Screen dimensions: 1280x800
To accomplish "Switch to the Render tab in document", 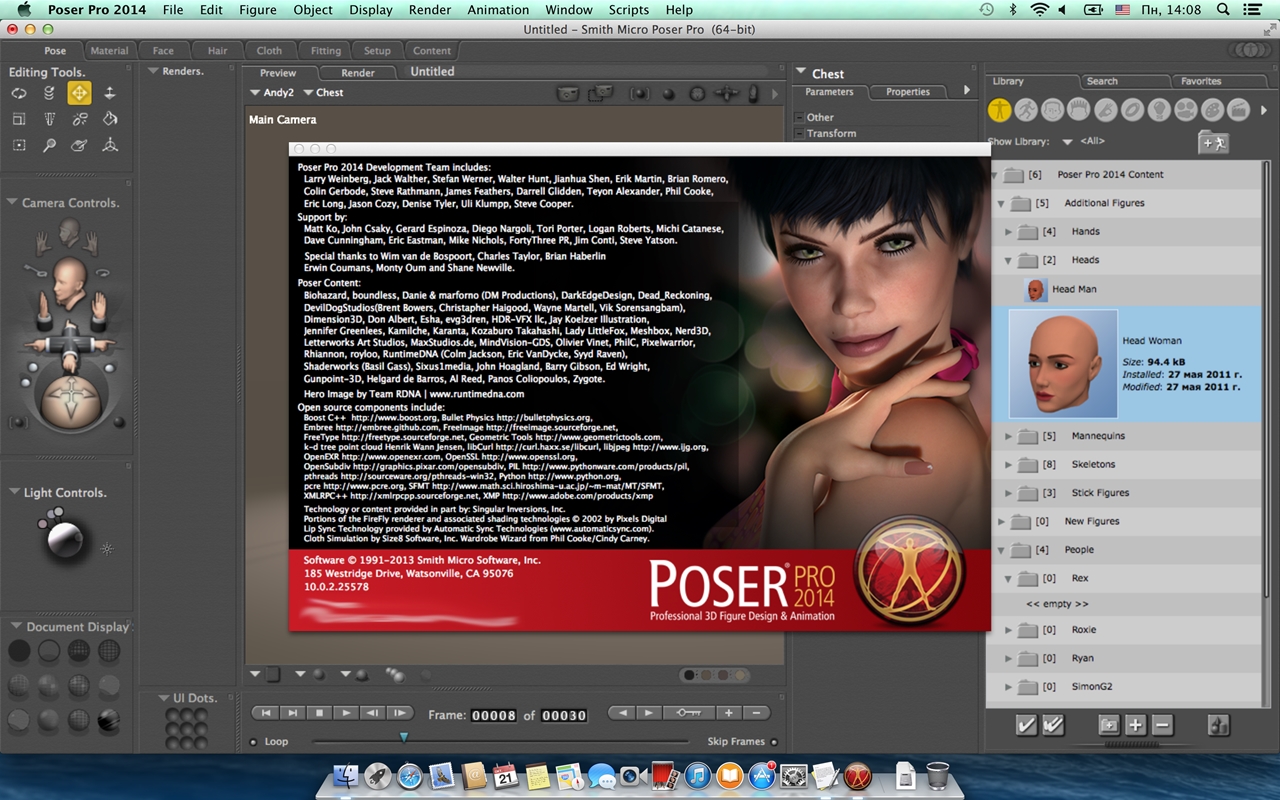I will [358, 72].
